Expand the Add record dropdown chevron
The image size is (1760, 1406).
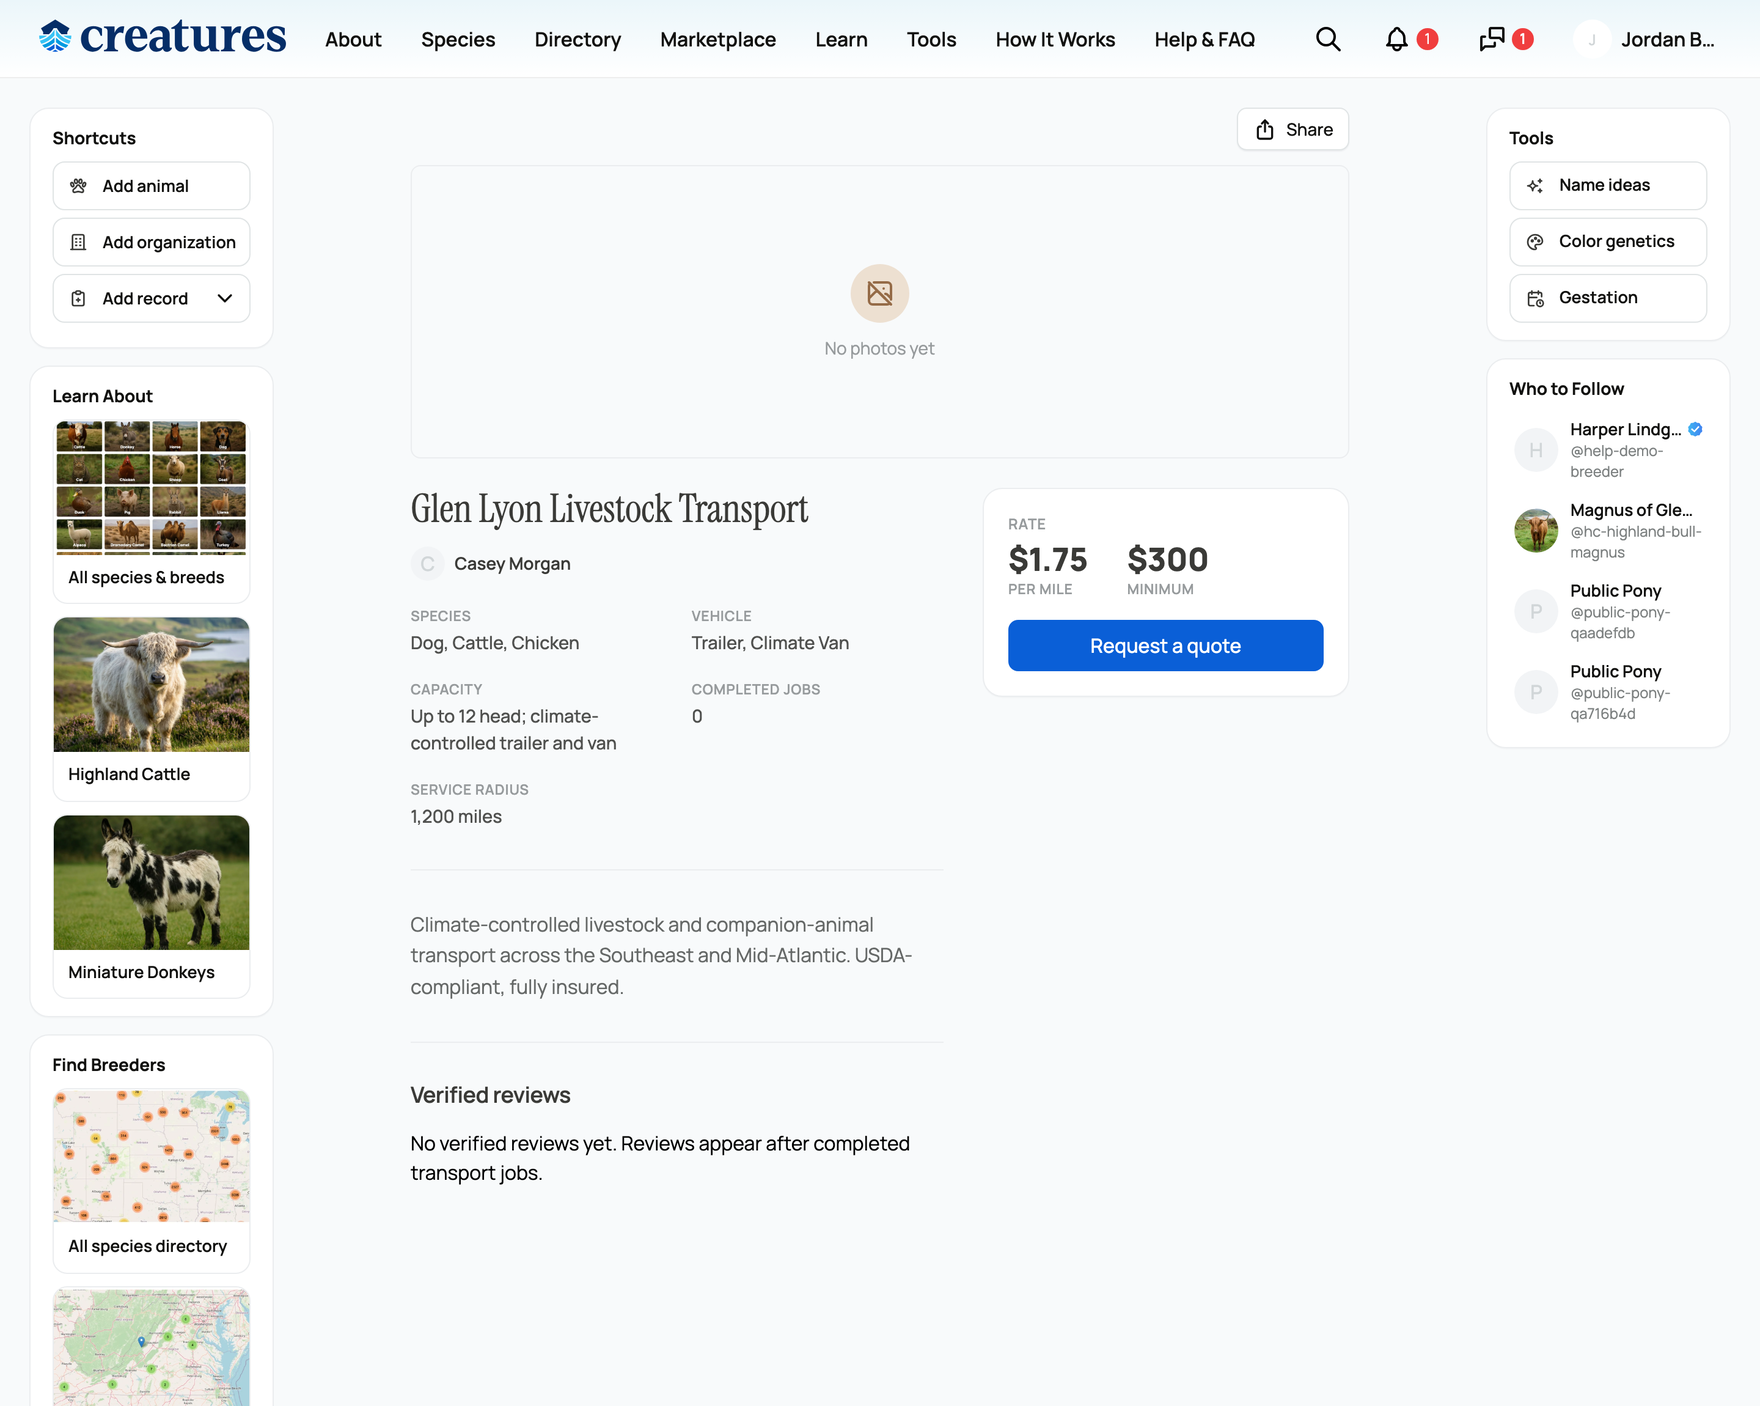pyautogui.click(x=225, y=298)
